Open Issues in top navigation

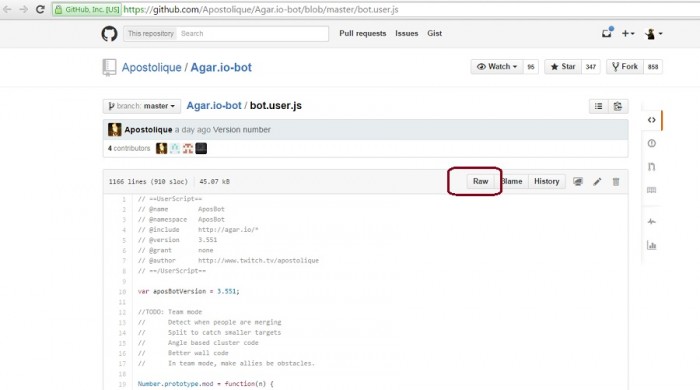(x=406, y=33)
